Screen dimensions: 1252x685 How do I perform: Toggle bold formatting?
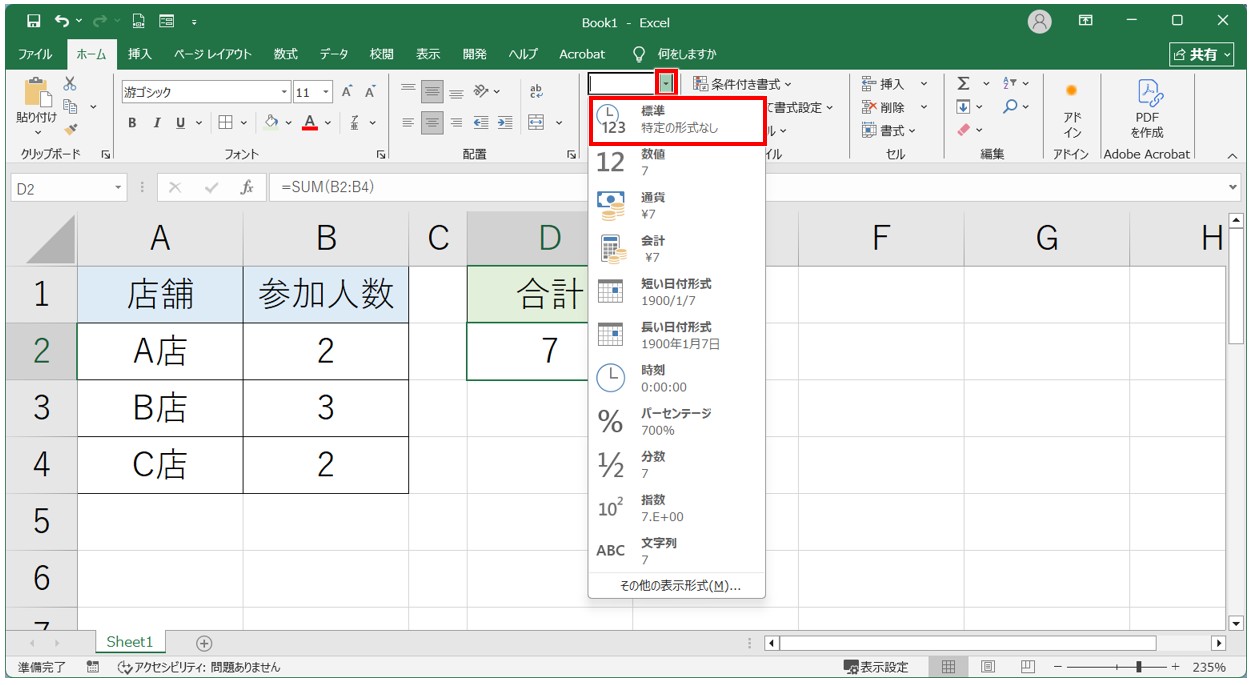[x=133, y=123]
